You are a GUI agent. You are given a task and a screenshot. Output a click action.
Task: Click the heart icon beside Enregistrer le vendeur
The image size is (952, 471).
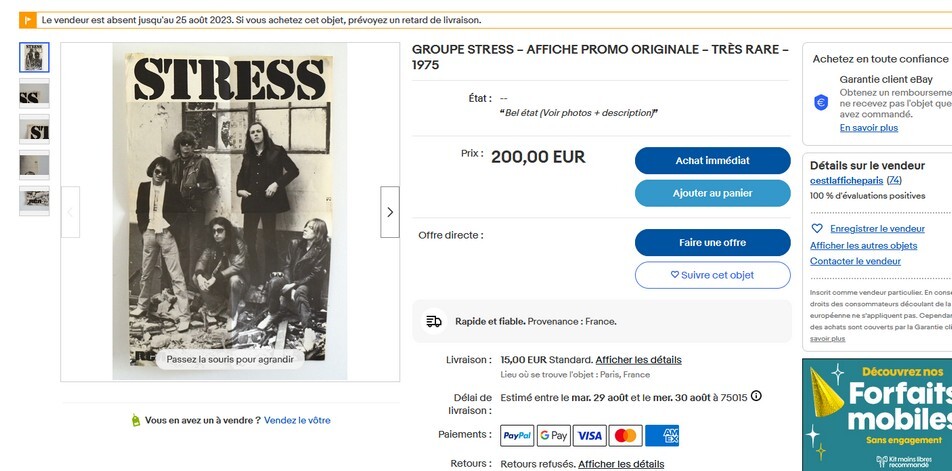tap(817, 229)
